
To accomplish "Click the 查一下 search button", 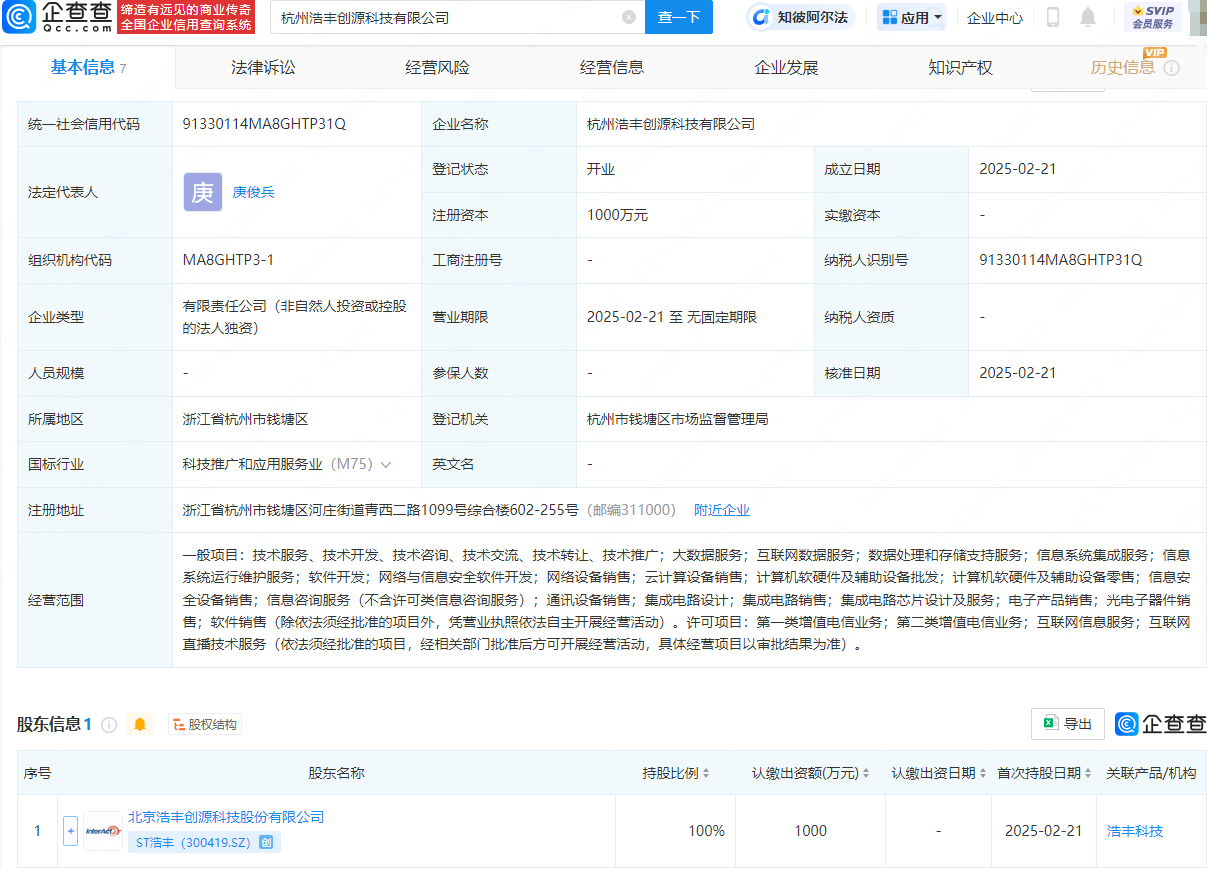I will pos(679,17).
